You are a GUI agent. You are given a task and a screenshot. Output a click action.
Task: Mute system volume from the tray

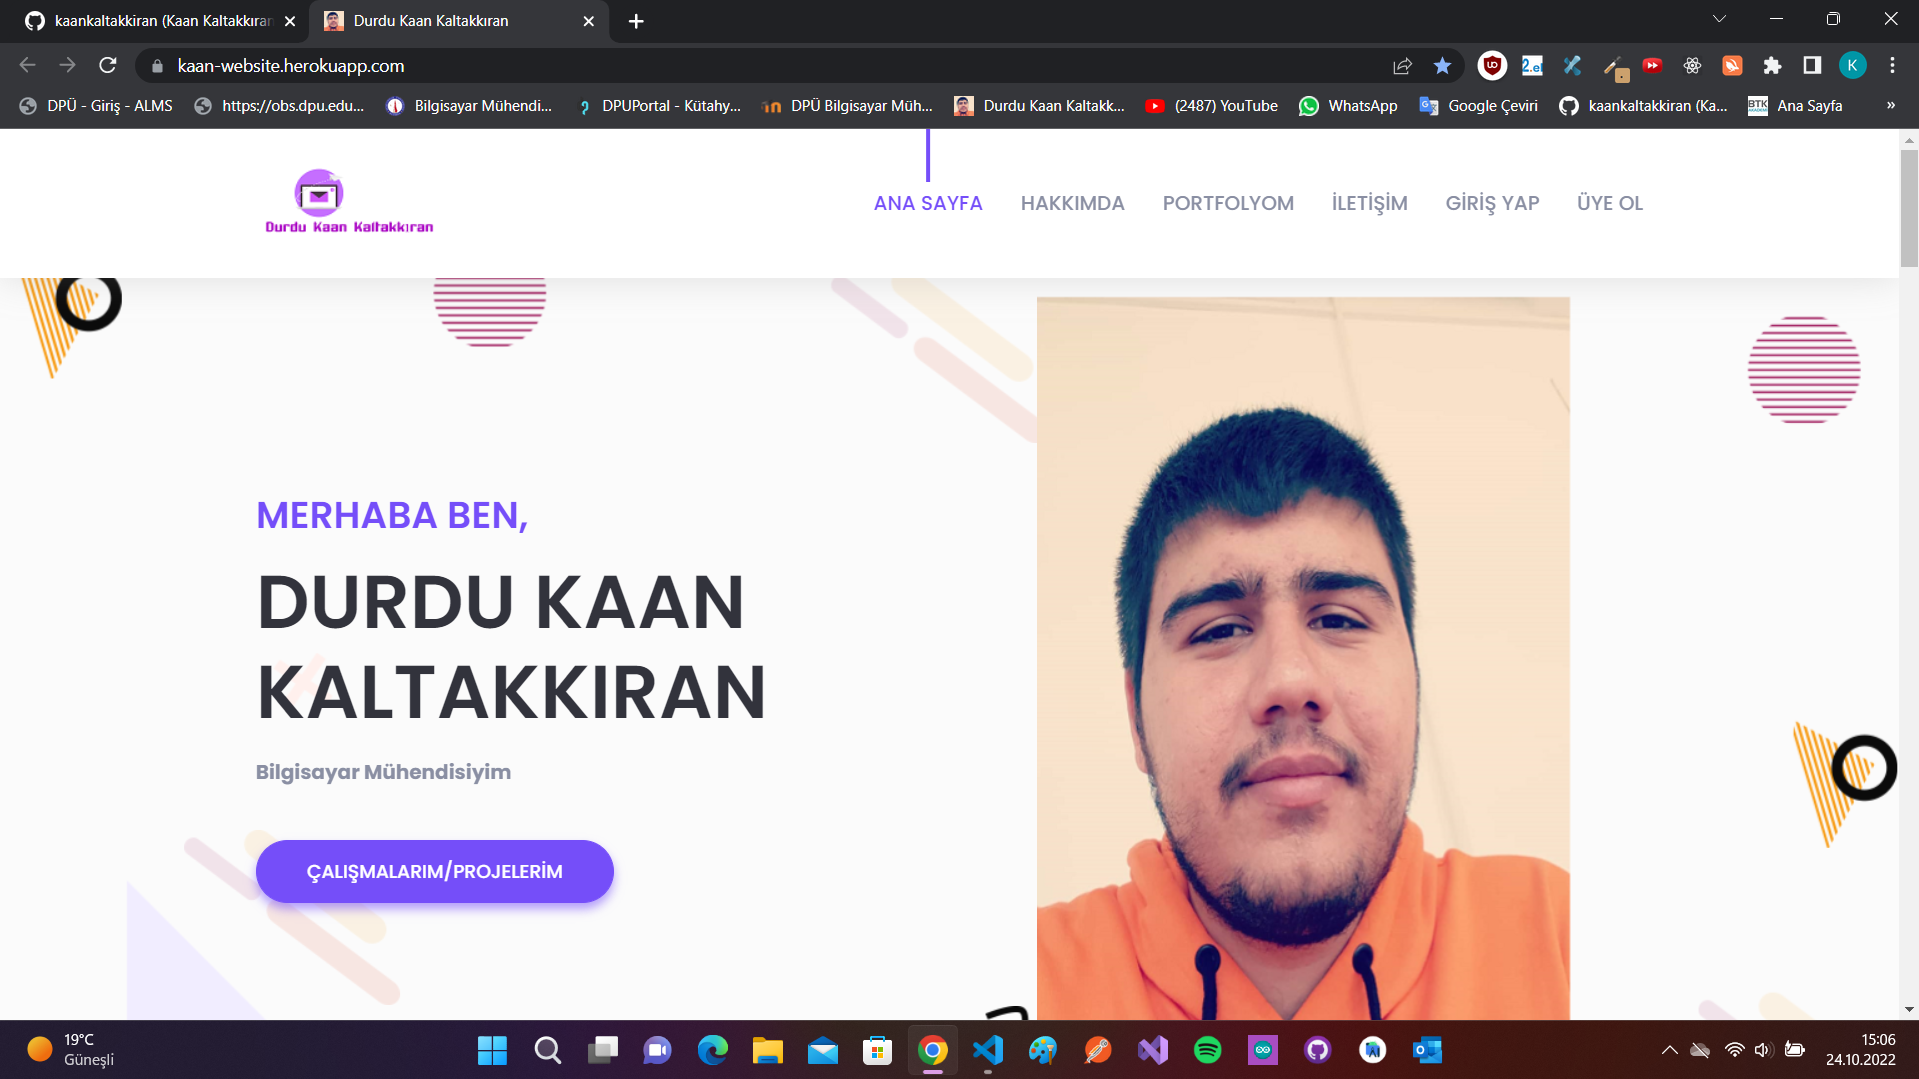click(x=1762, y=1050)
